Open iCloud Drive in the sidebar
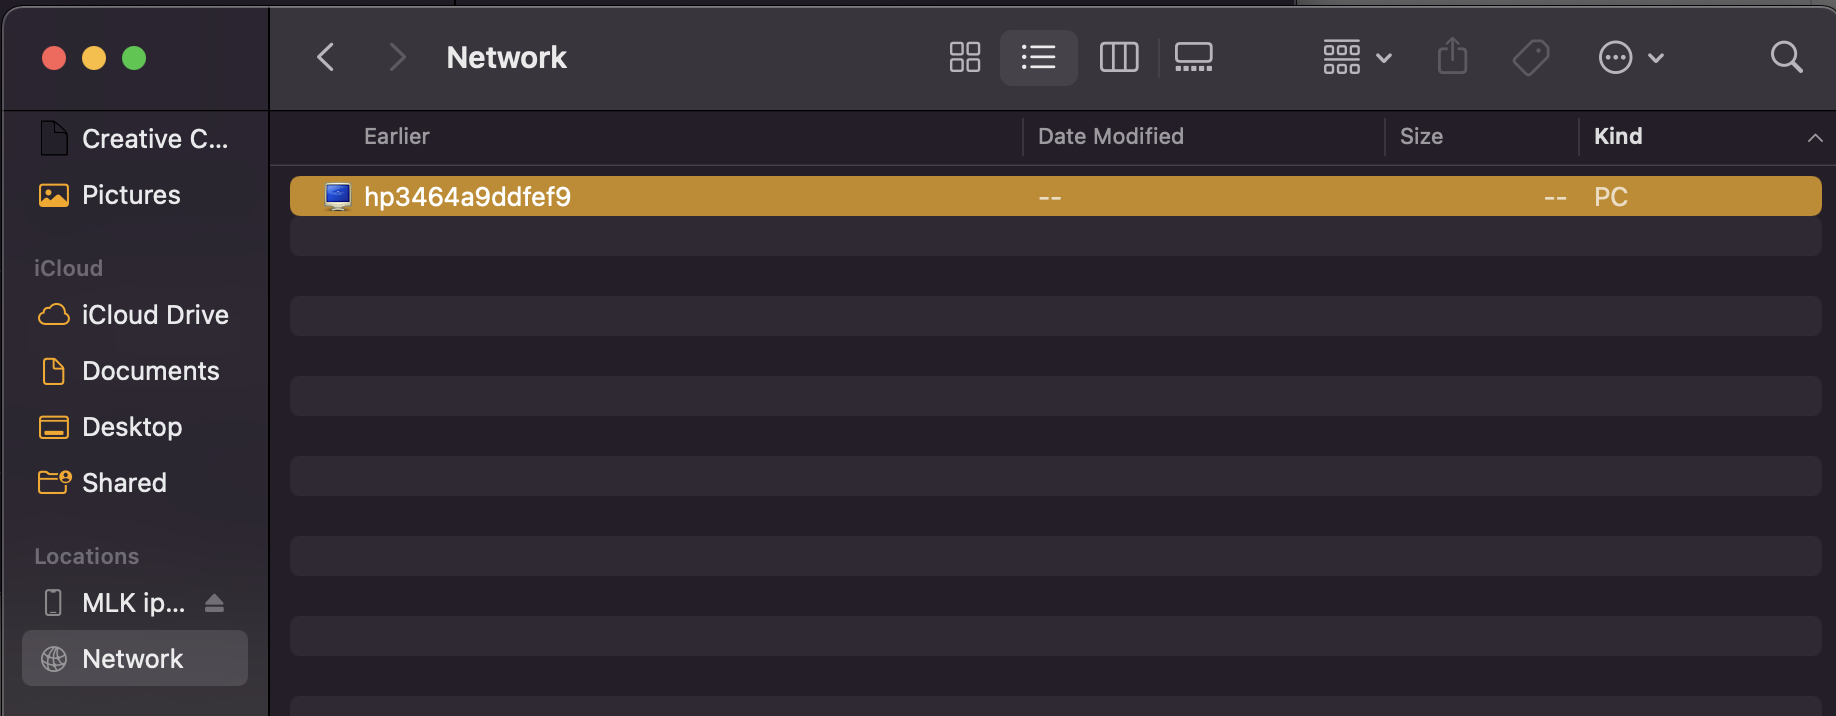The image size is (1836, 716). [155, 315]
